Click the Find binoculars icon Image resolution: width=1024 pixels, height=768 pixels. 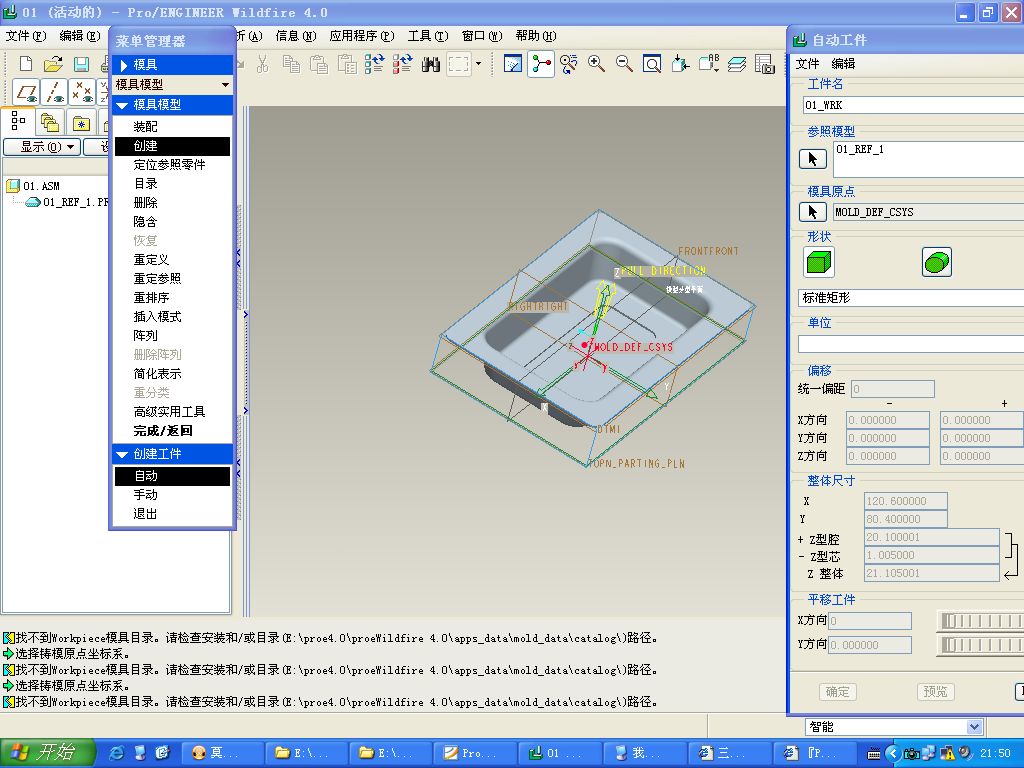tap(430, 64)
